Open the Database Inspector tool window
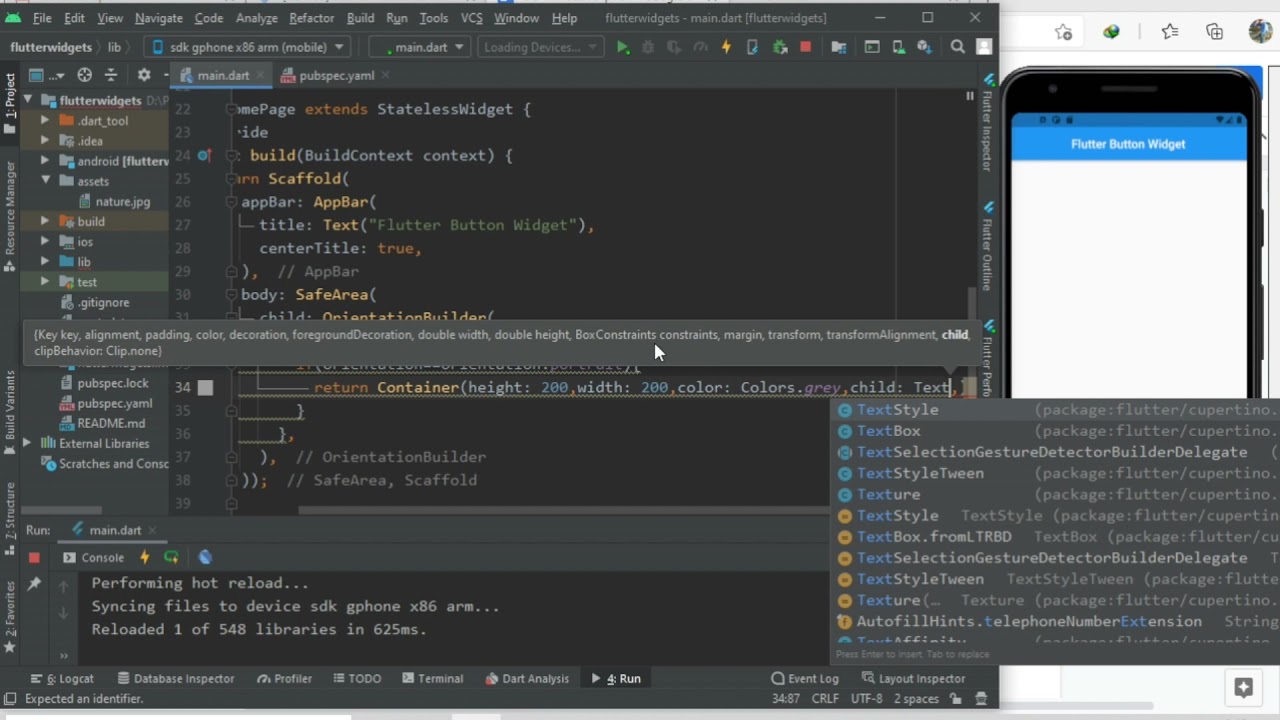The width and height of the screenshot is (1280, 720). click(x=175, y=679)
